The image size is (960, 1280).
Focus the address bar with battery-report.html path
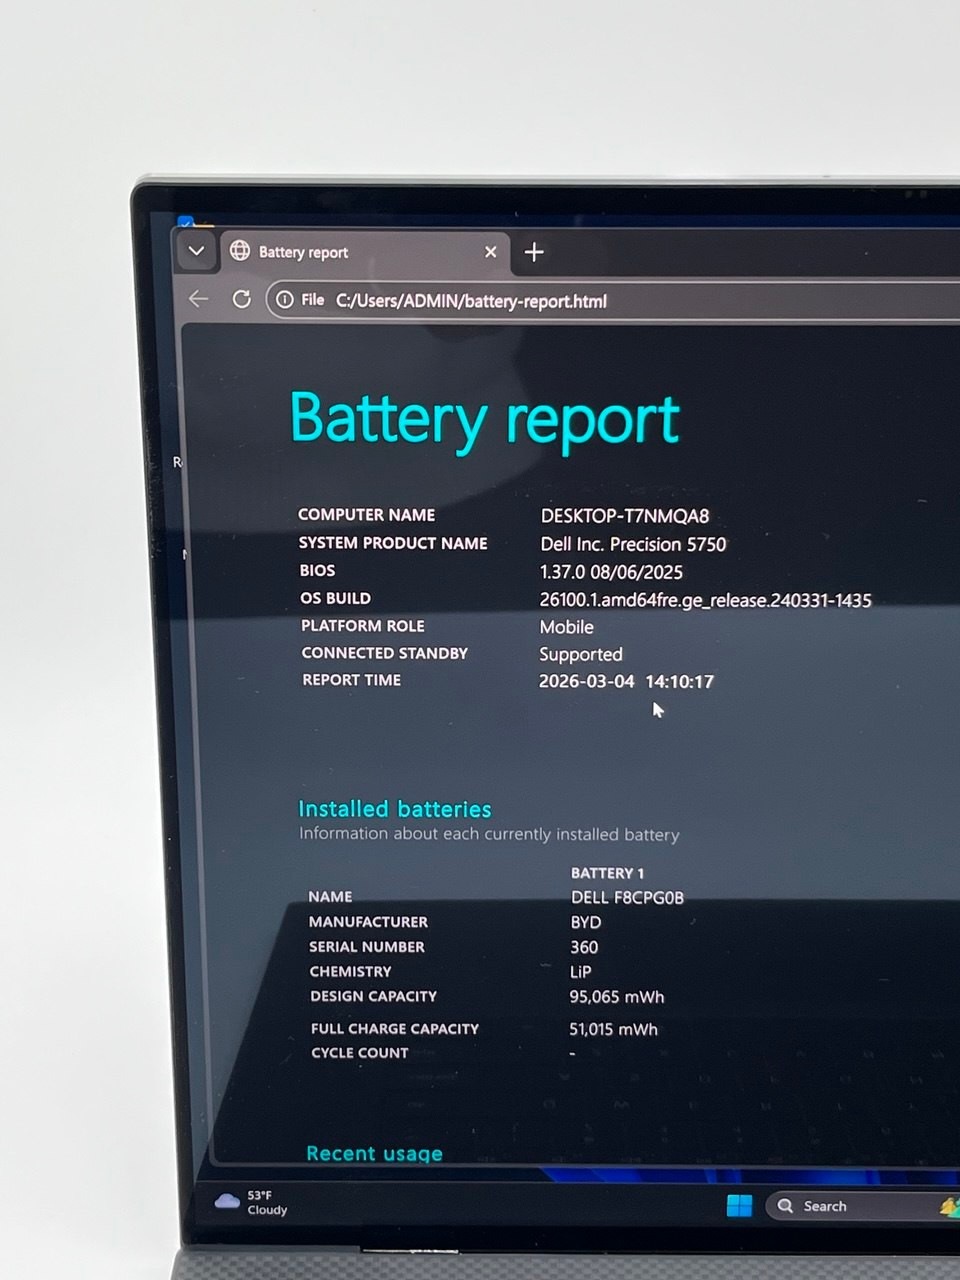(x=612, y=301)
